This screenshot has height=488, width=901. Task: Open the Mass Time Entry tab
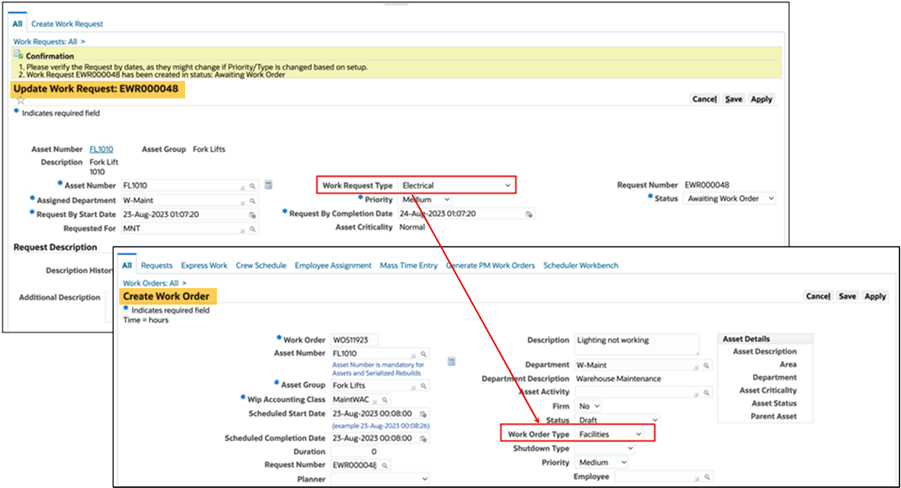point(409,266)
